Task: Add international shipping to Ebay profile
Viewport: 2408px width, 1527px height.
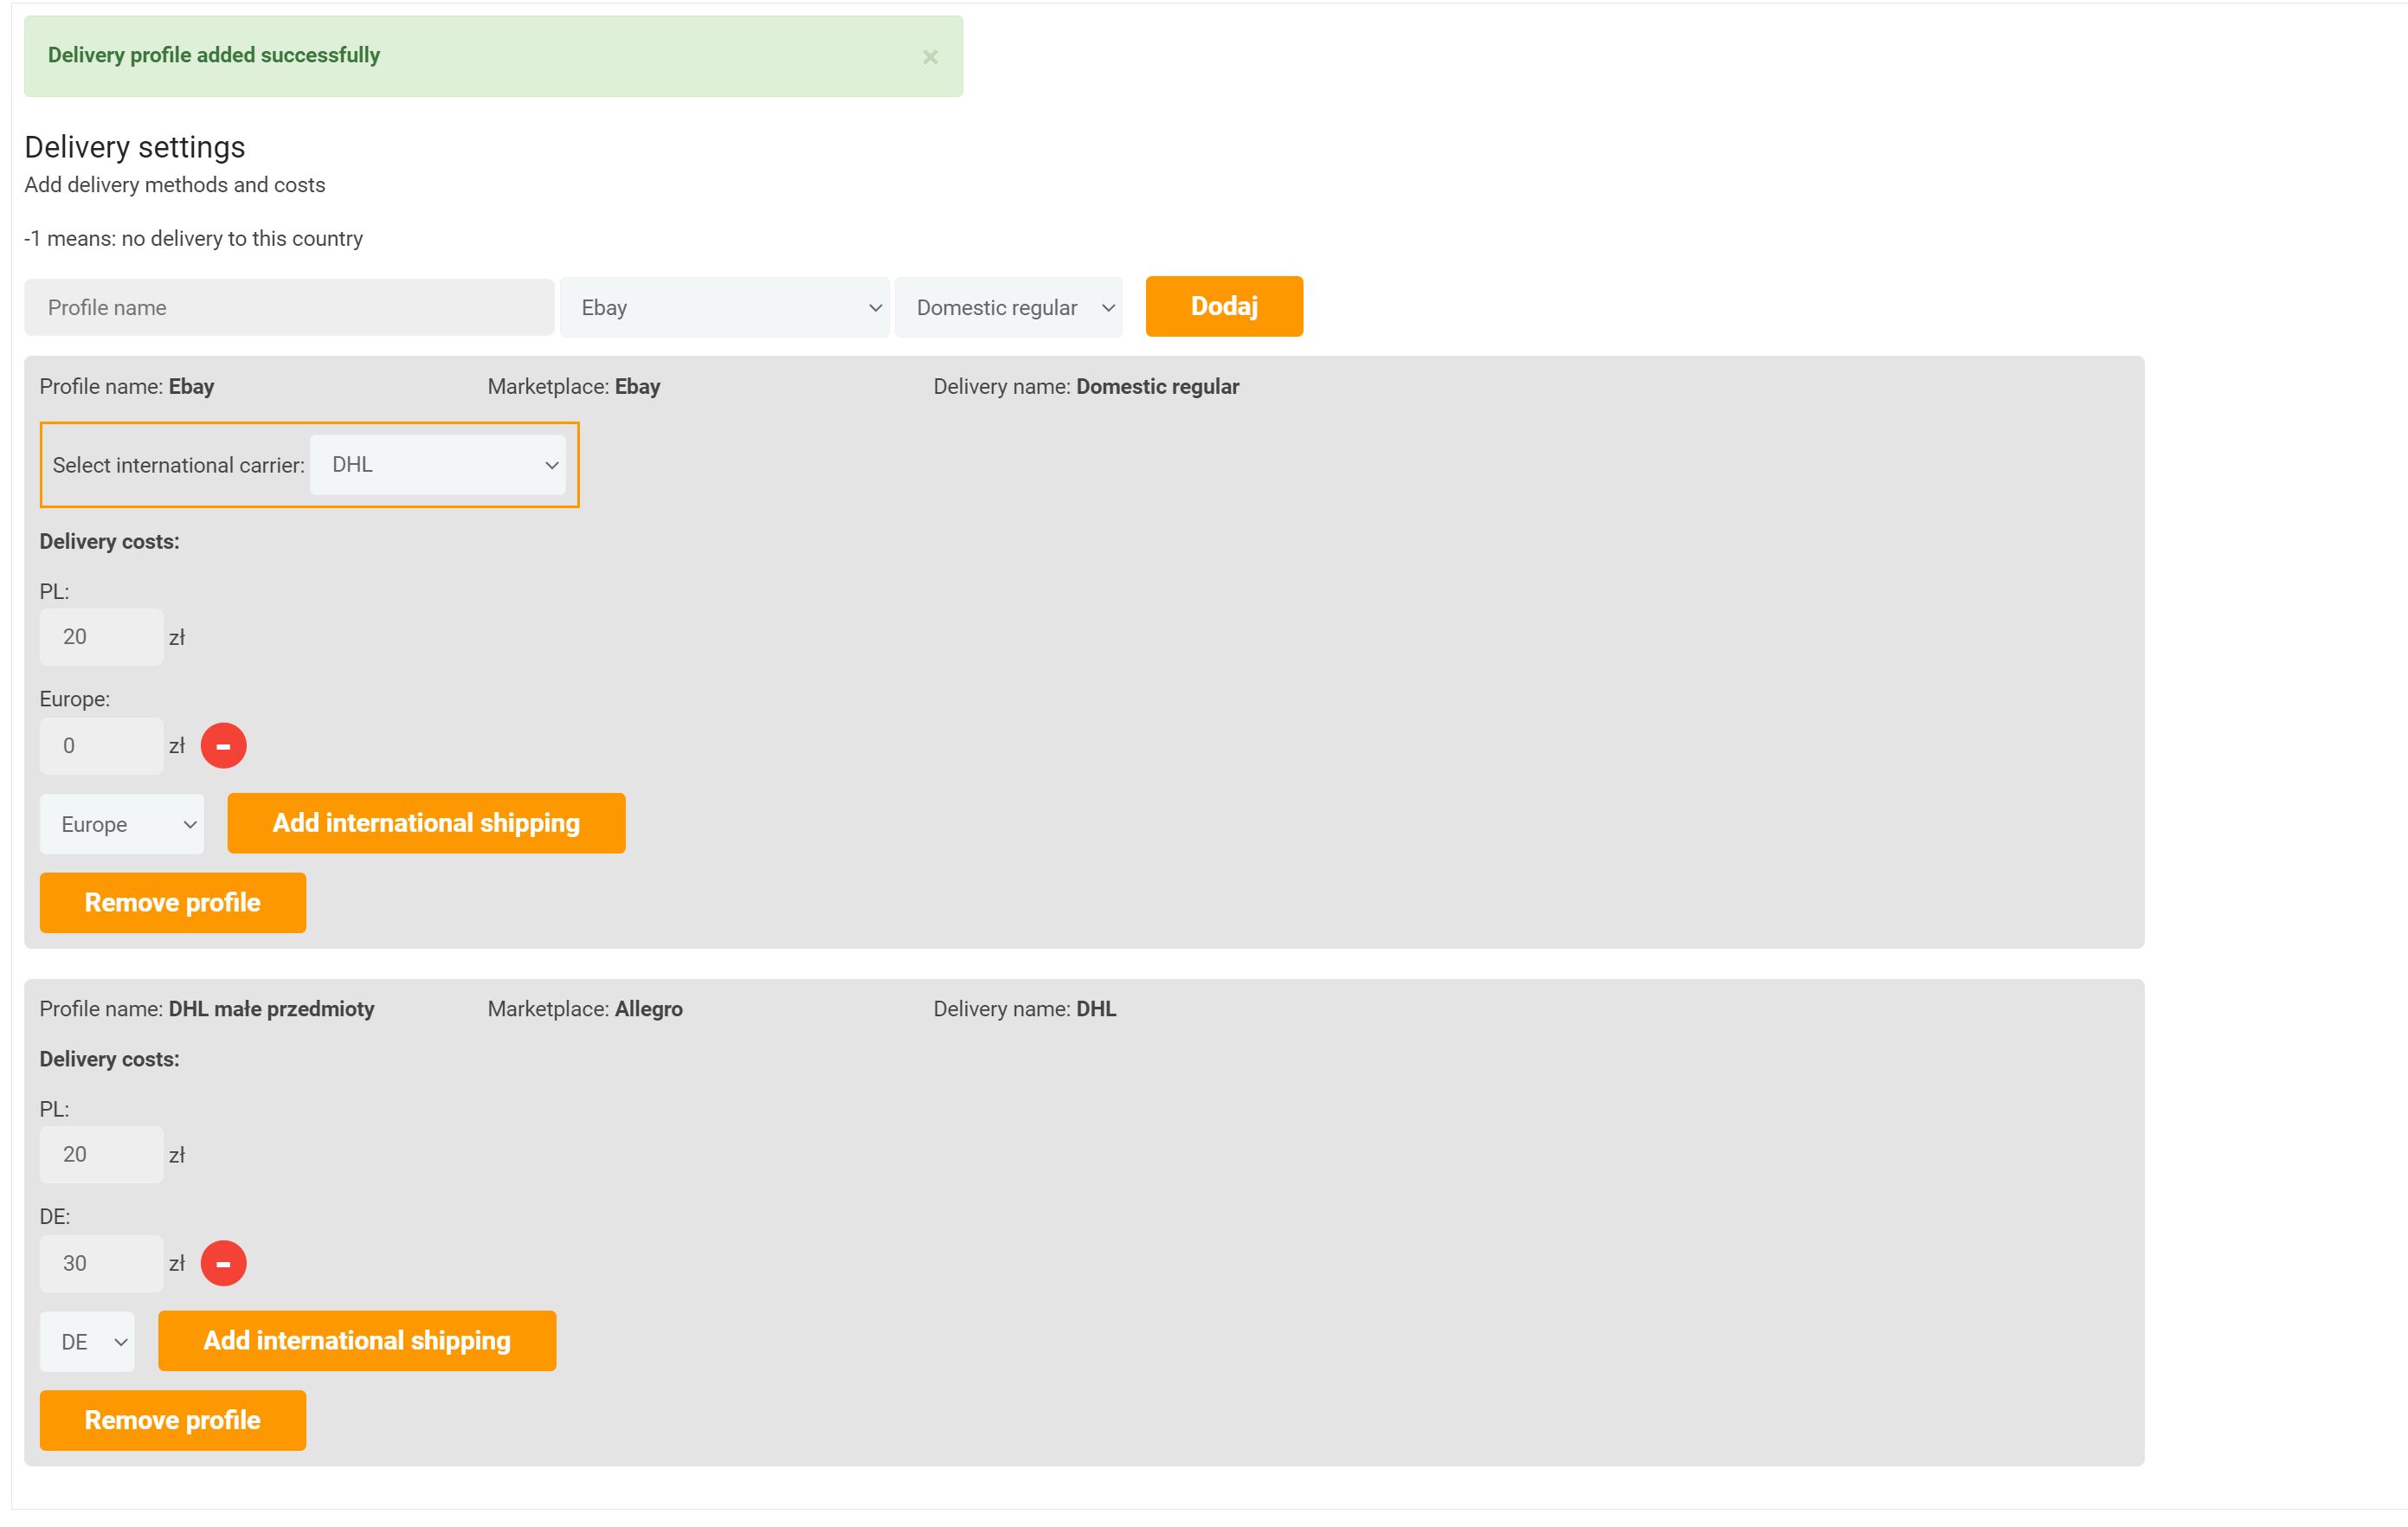Action: pyautogui.click(x=426, y=823)
